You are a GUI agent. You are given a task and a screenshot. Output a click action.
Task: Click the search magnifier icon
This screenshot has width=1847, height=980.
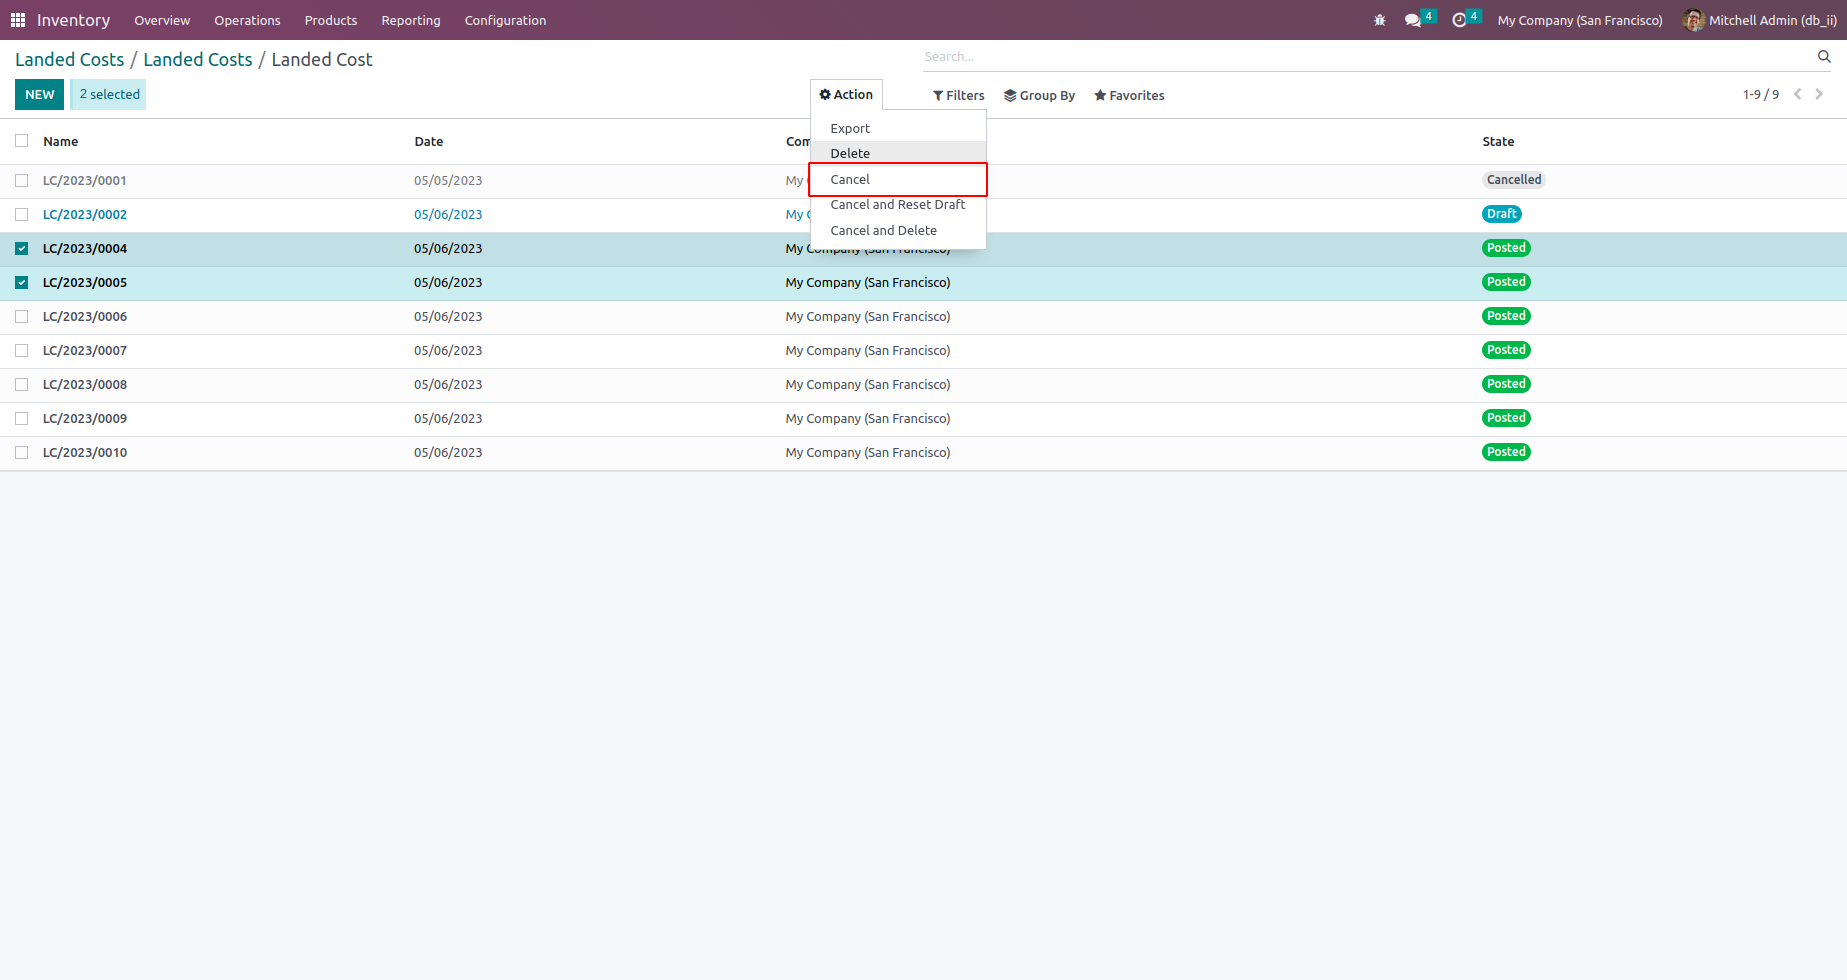(x=1824, y=57)
